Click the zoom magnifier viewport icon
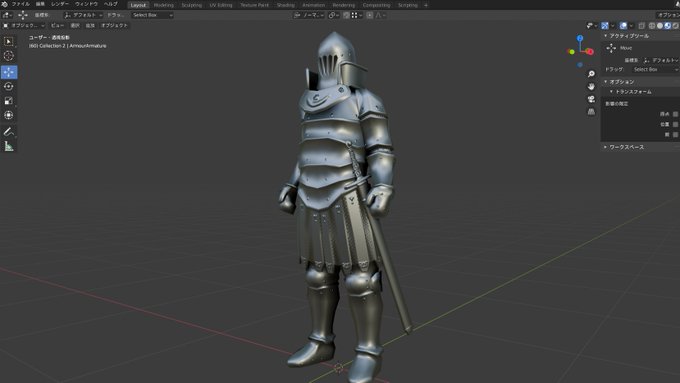 tap(591, 74)
